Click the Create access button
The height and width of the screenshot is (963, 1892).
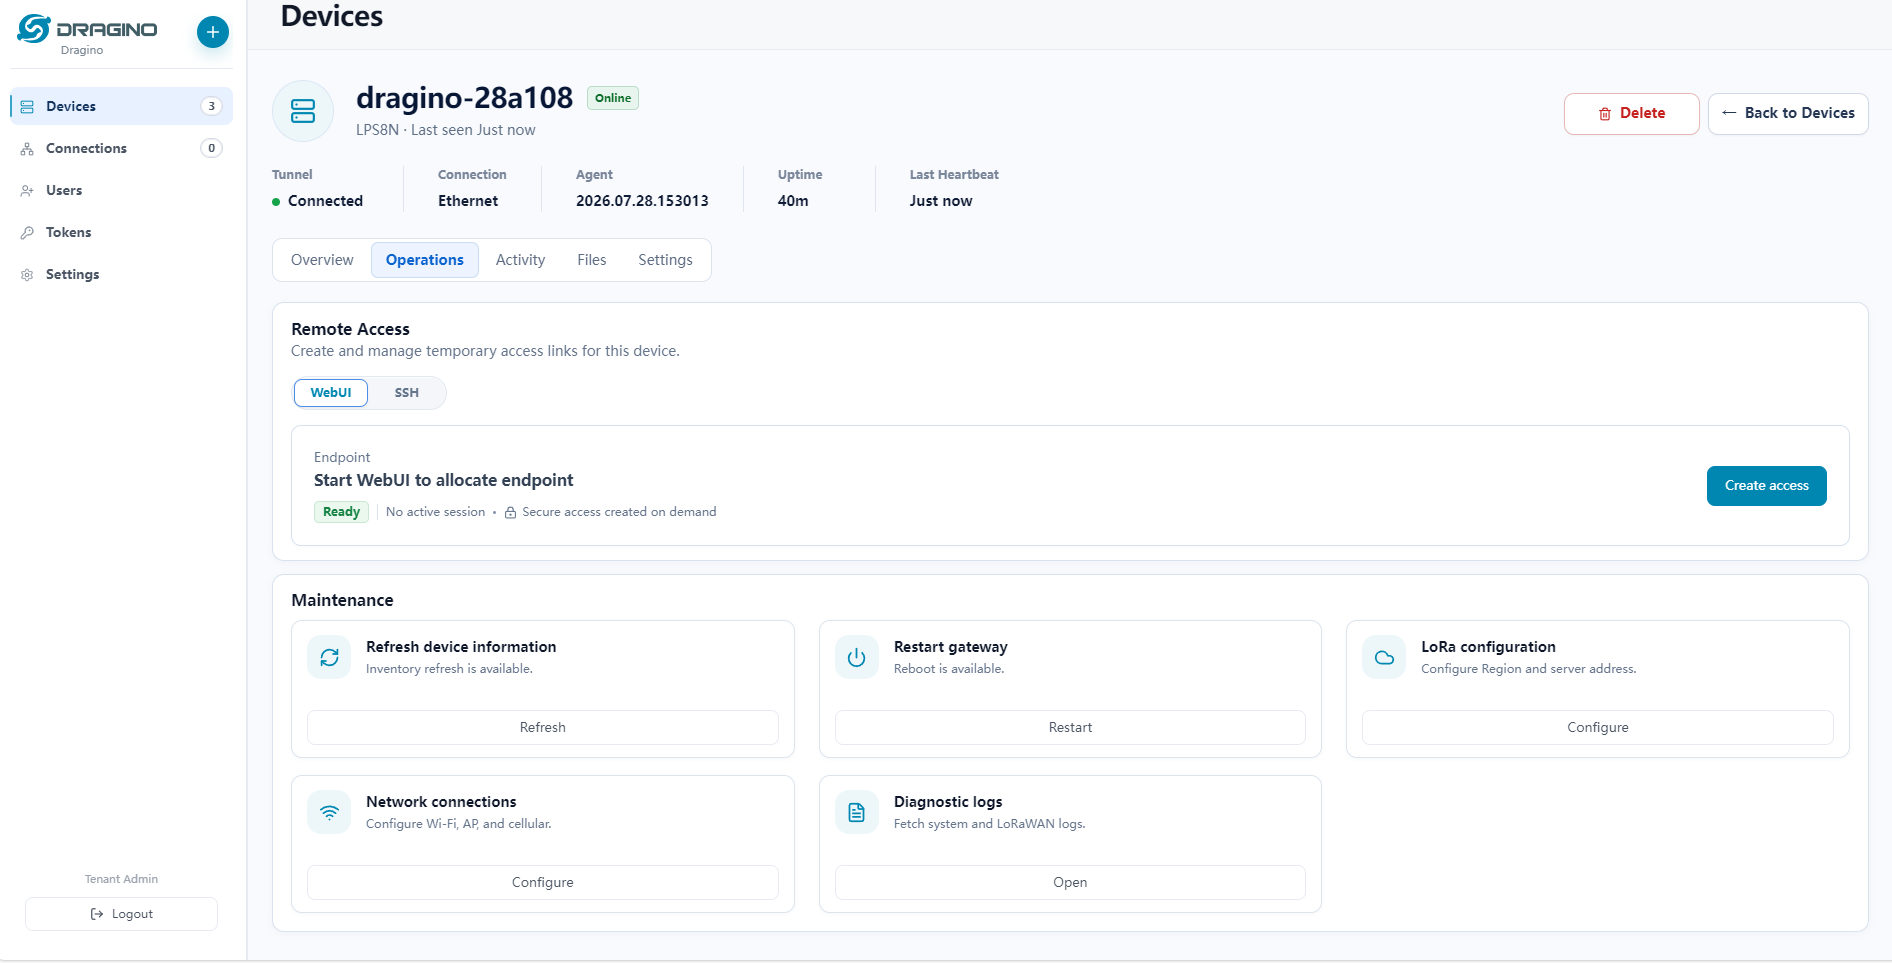[1766, 486]
